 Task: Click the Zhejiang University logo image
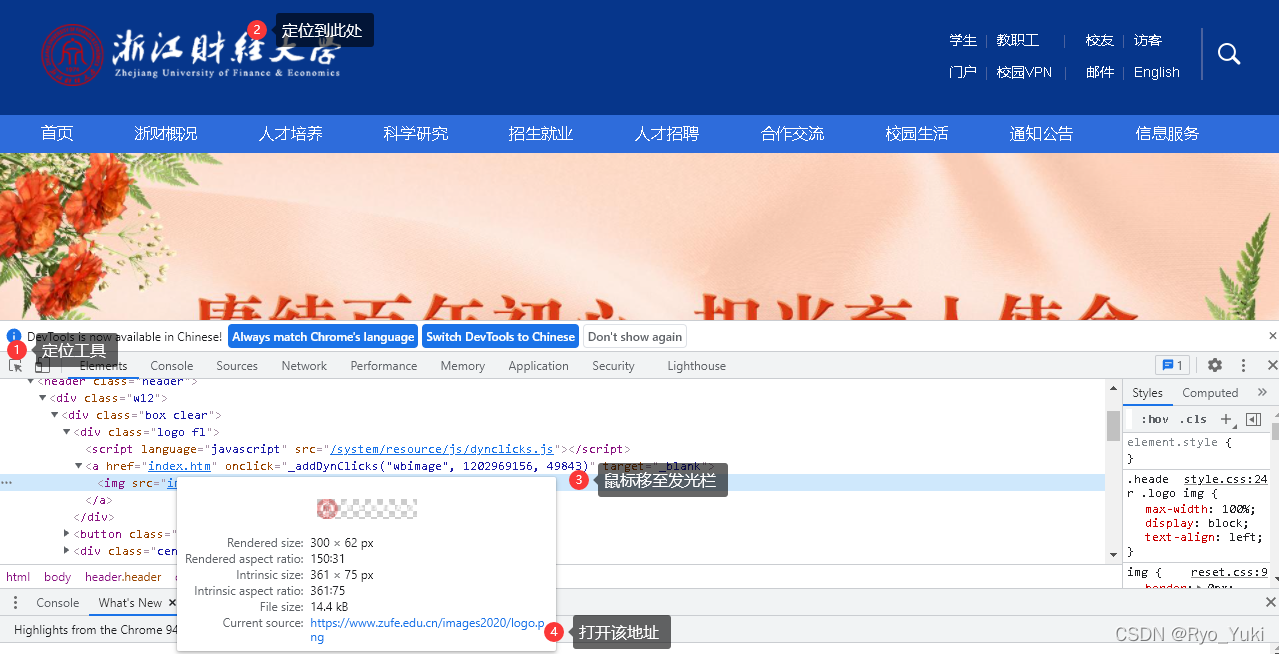coord(190,53)
